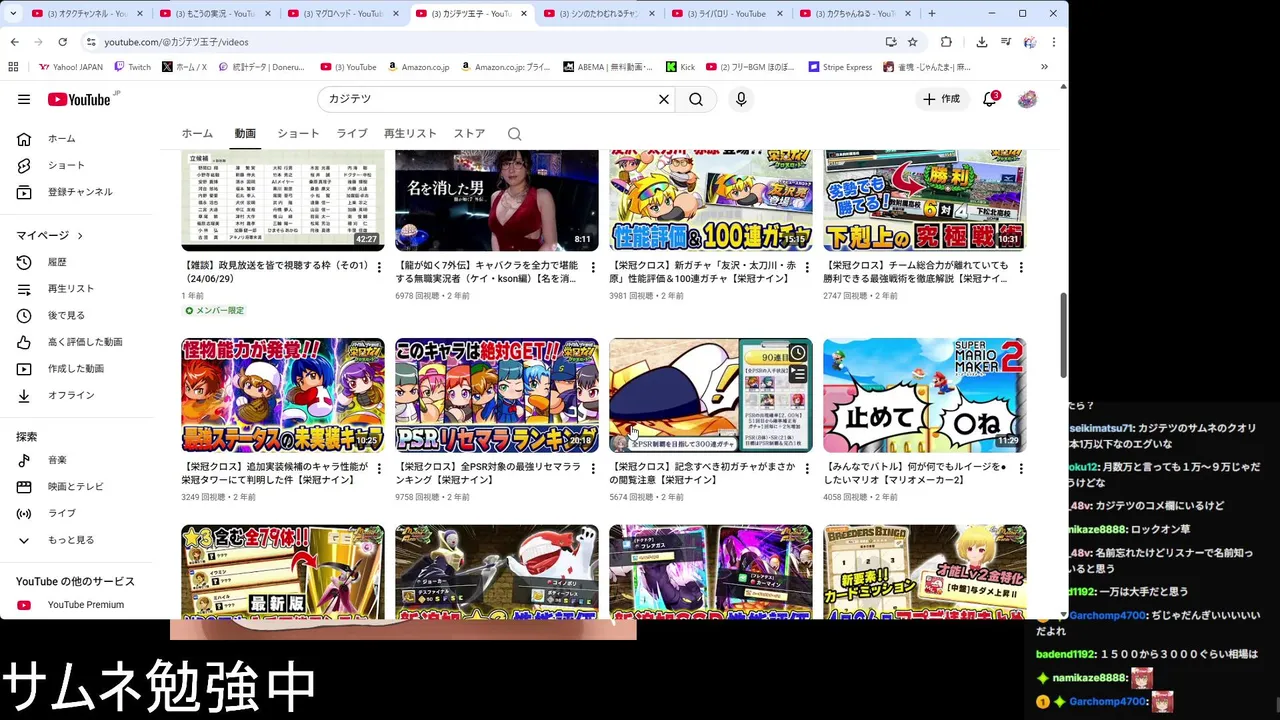The image size is (1280, 720).
Task: Bookmark this page with star
Action: 913,42
